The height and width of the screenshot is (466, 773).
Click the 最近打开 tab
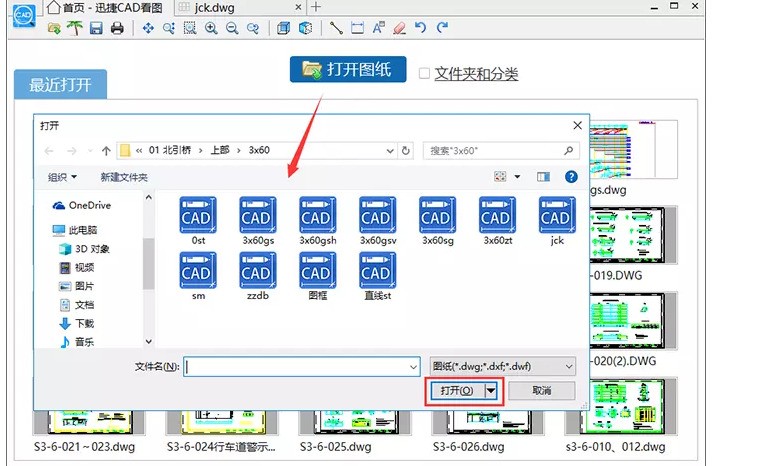[60, 84]
